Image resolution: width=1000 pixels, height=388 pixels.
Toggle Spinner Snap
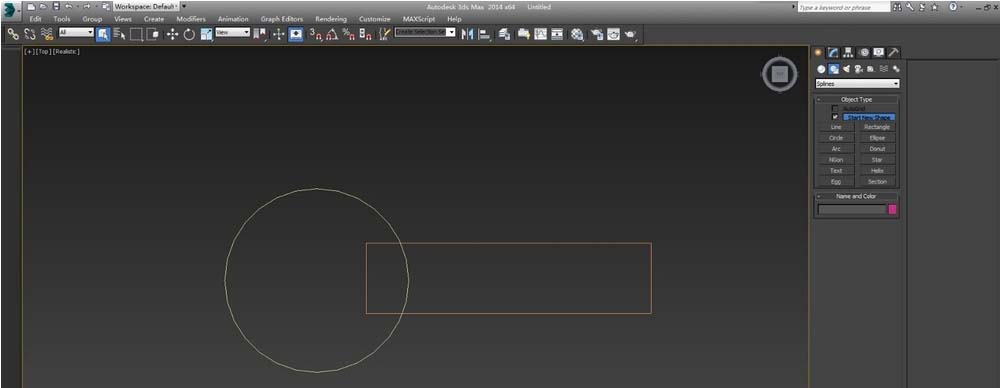(x=365, y=34)
